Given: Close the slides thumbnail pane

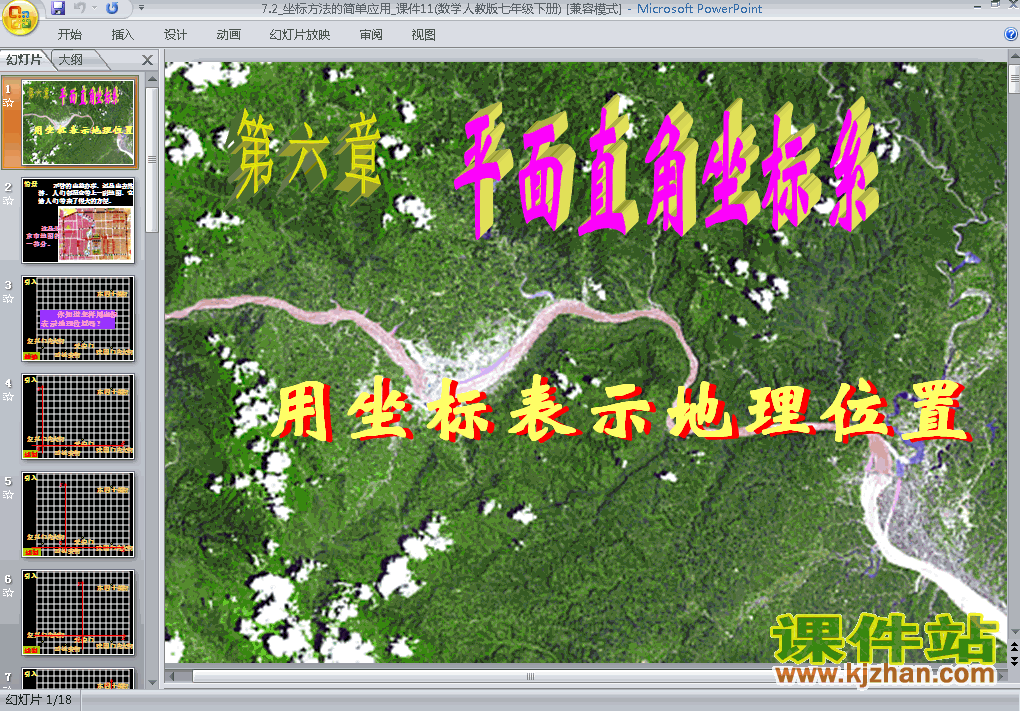Looking at the screenshot, I should (148, 60).
